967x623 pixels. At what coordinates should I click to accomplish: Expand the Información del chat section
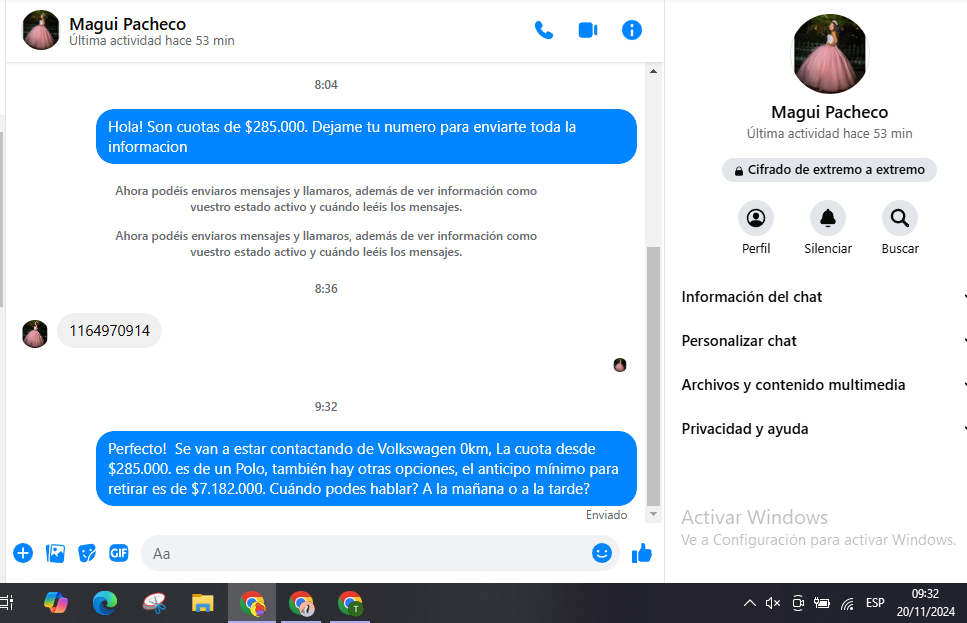(822, 297)
